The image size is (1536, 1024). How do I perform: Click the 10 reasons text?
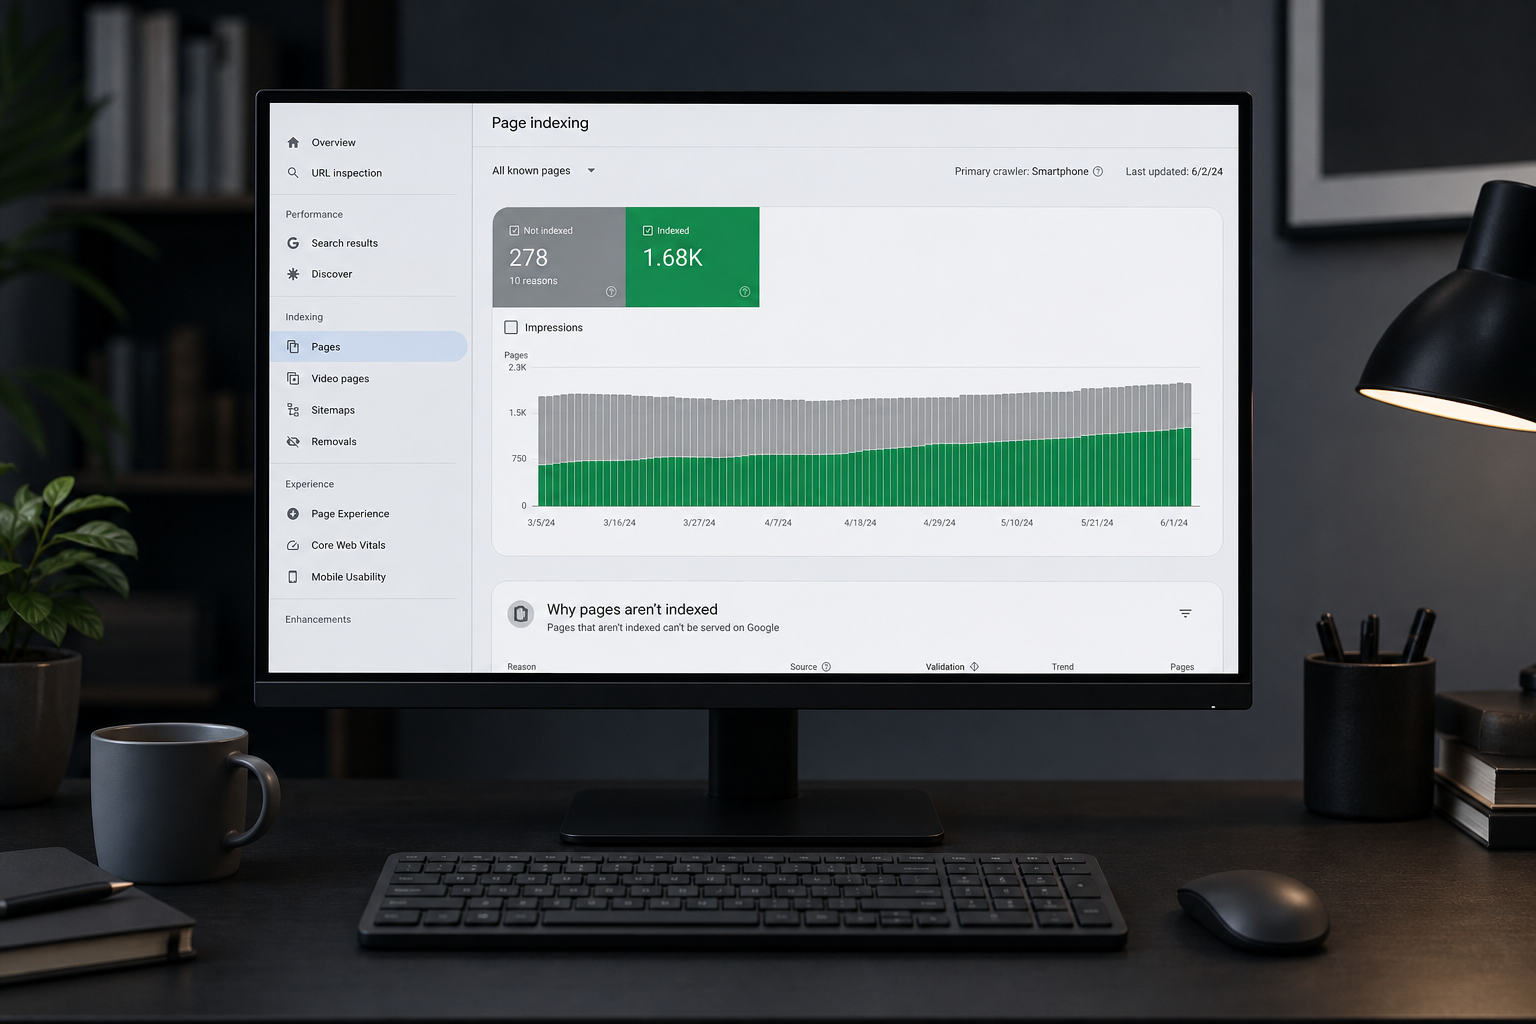(533, 281)
